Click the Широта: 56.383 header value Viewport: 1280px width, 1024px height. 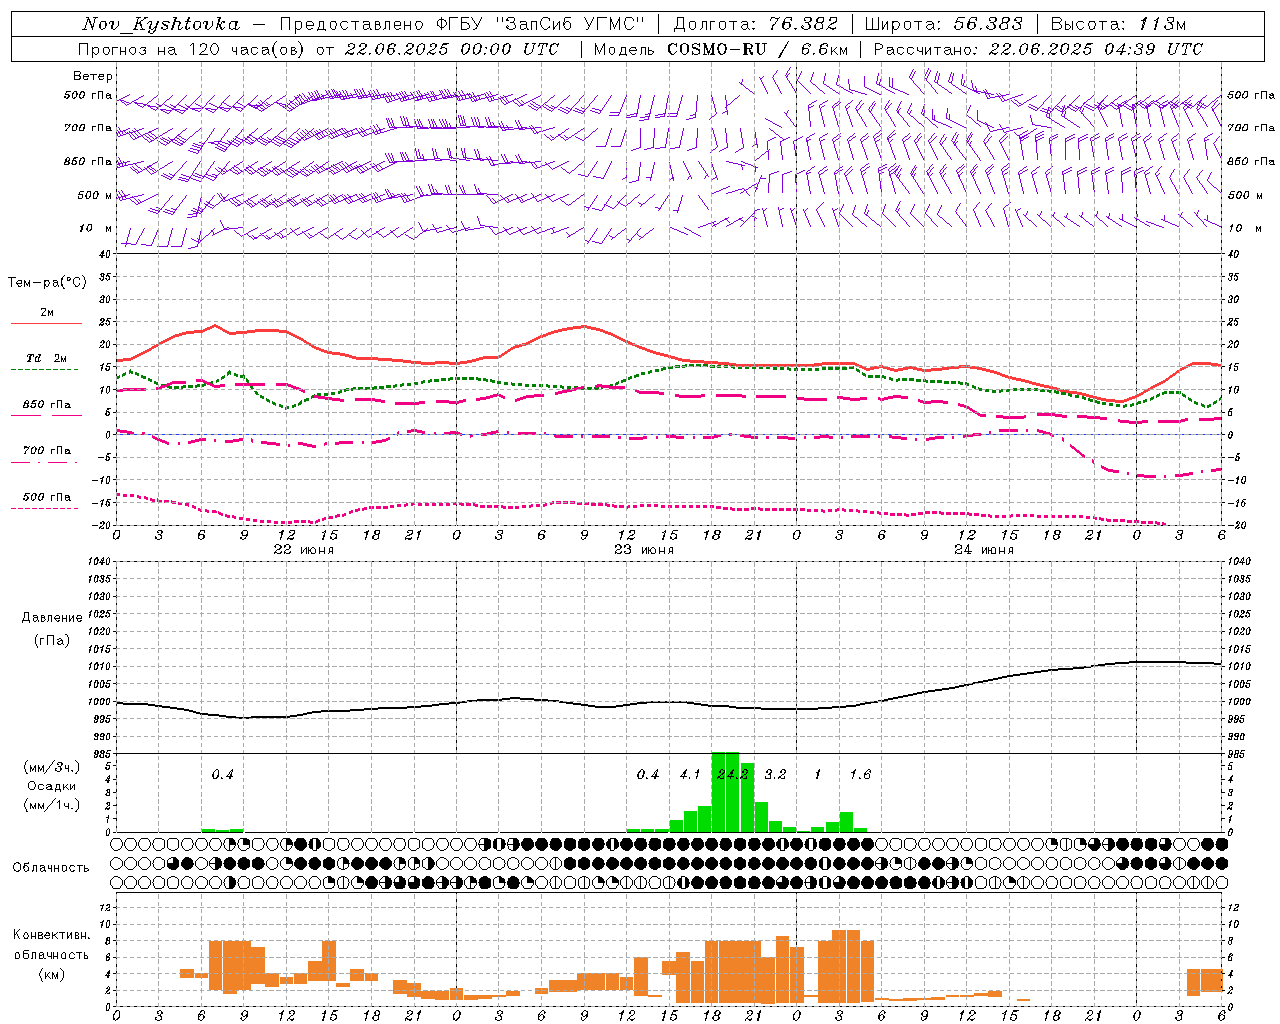point(944,24)
